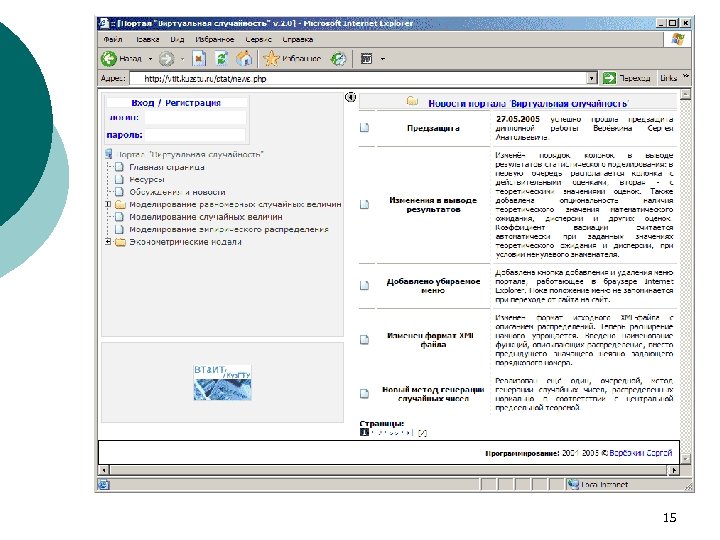The width and height of the screenshot is (720, 540).
Task: Open the address bar dropdown arrow
Action: 592,79
